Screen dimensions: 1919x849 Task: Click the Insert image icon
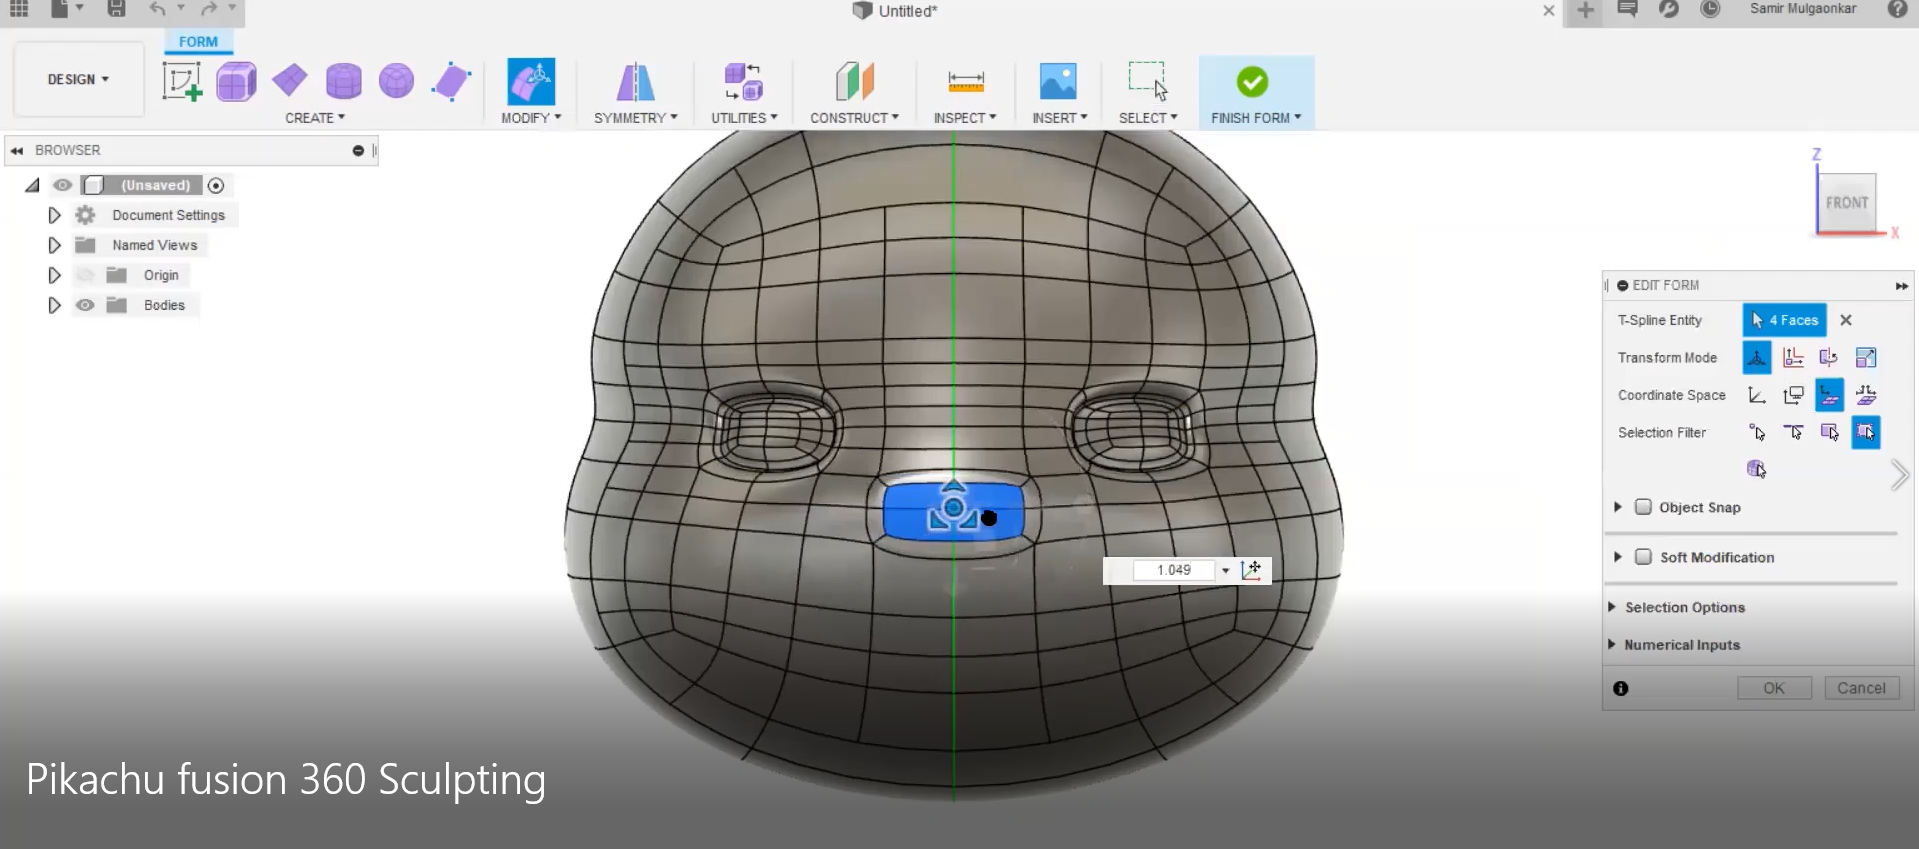[x=1058, y=81]
